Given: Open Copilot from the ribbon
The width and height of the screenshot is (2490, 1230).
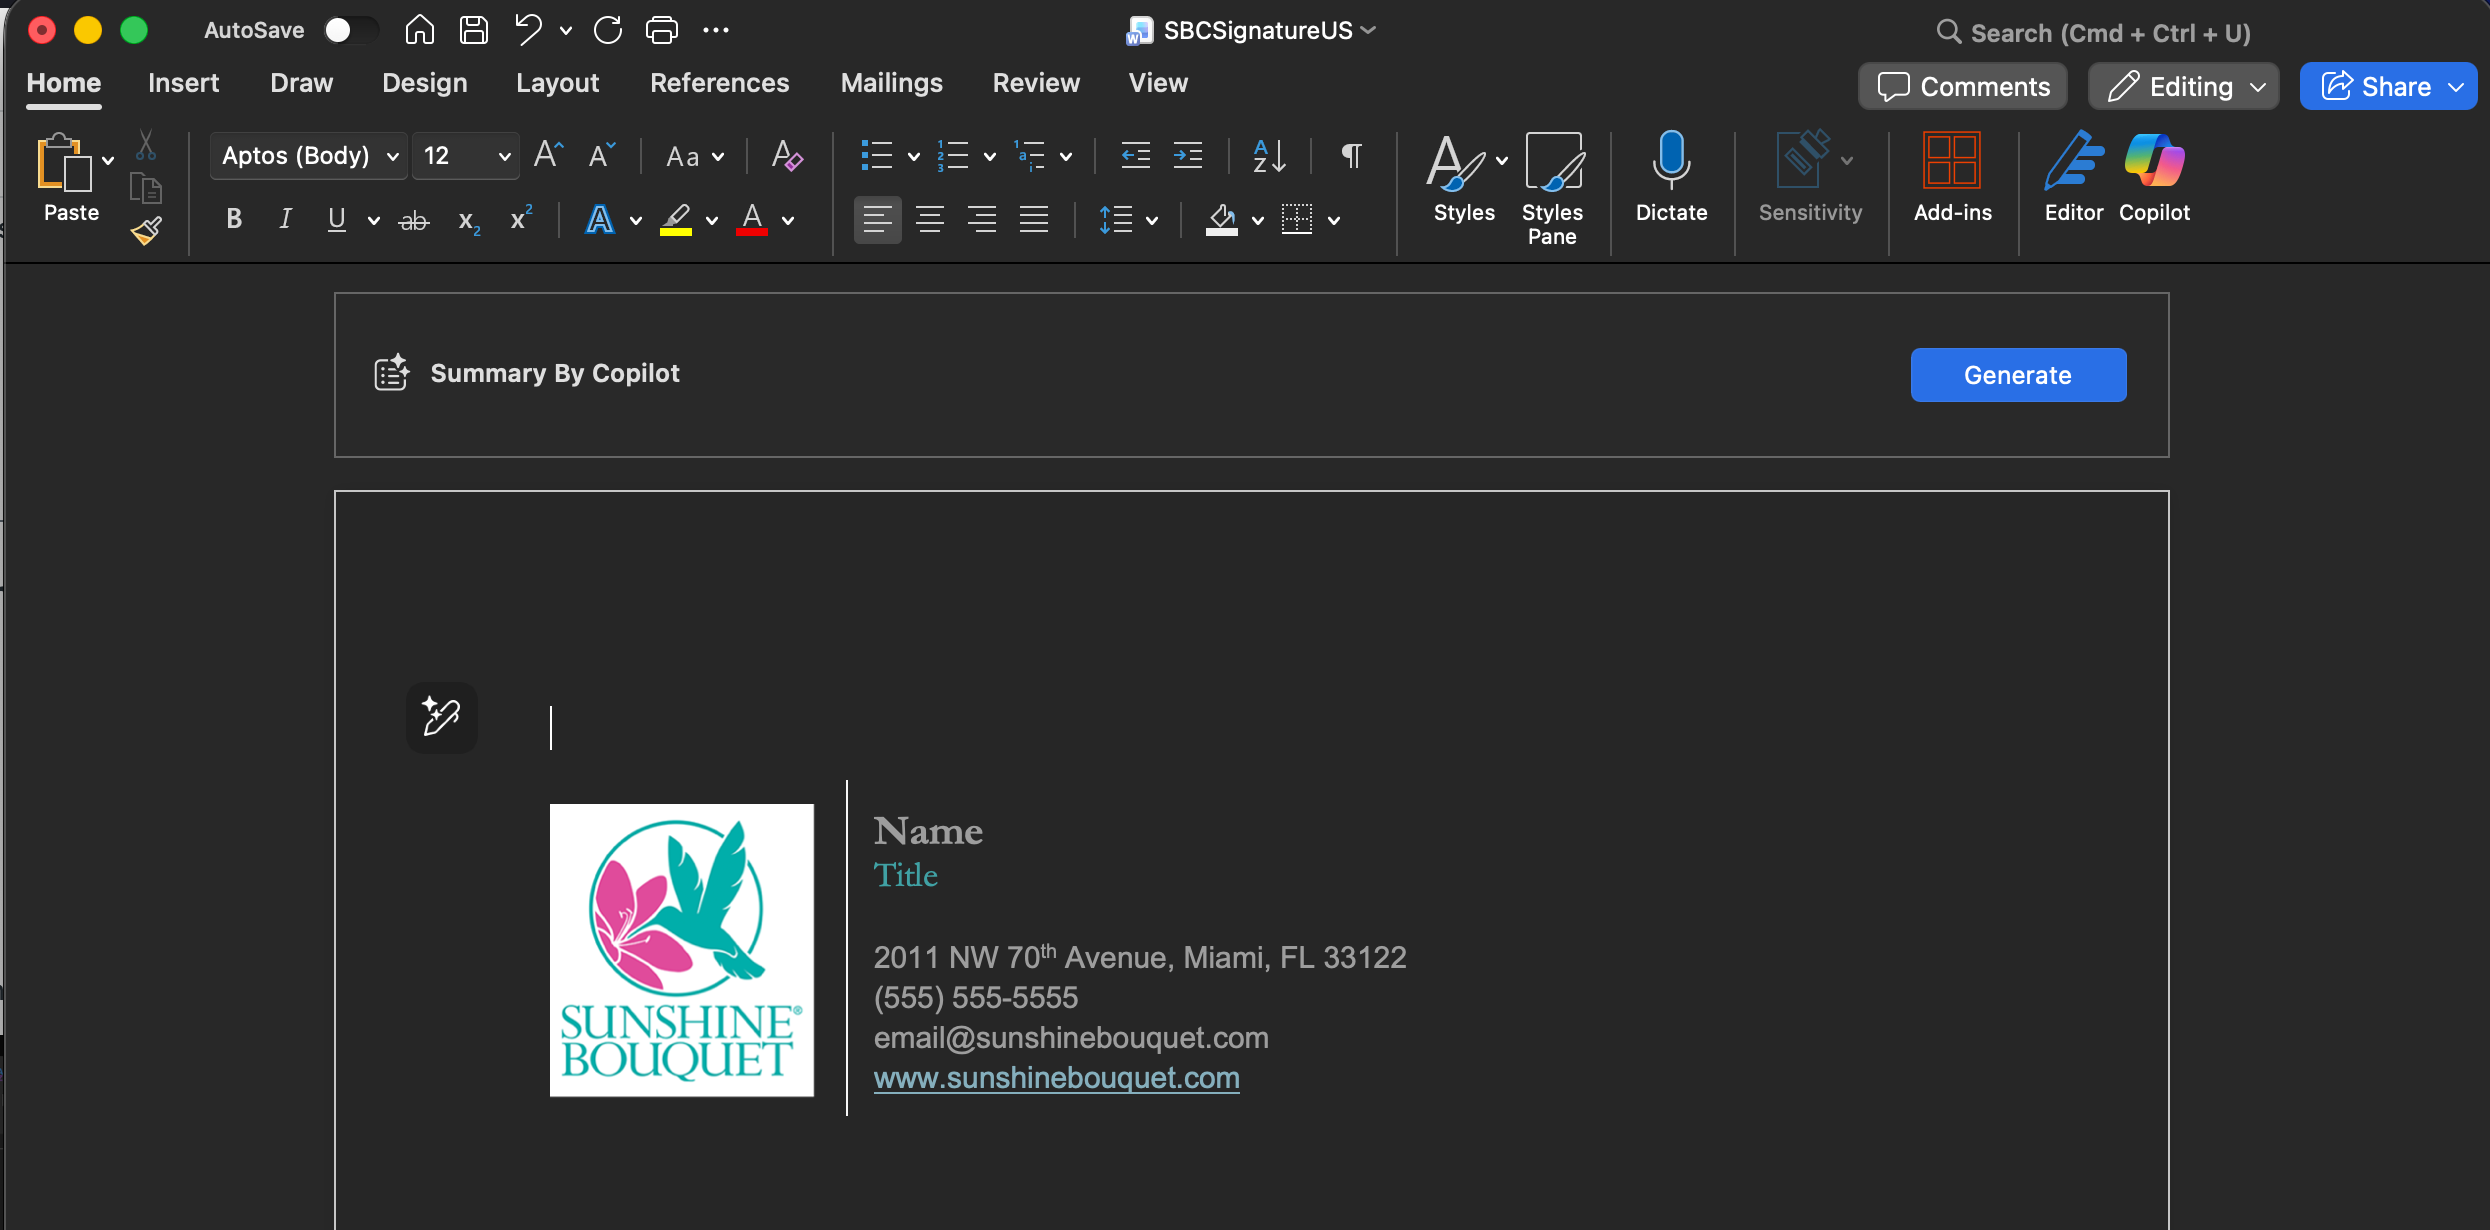Looking at the screenshot, I should (x=2154, y=178).
